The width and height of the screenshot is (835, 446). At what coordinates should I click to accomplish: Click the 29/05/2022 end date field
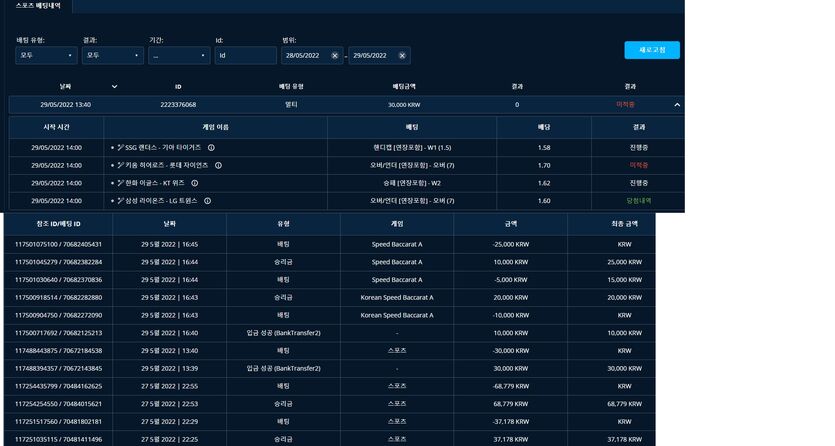(379, 55)
